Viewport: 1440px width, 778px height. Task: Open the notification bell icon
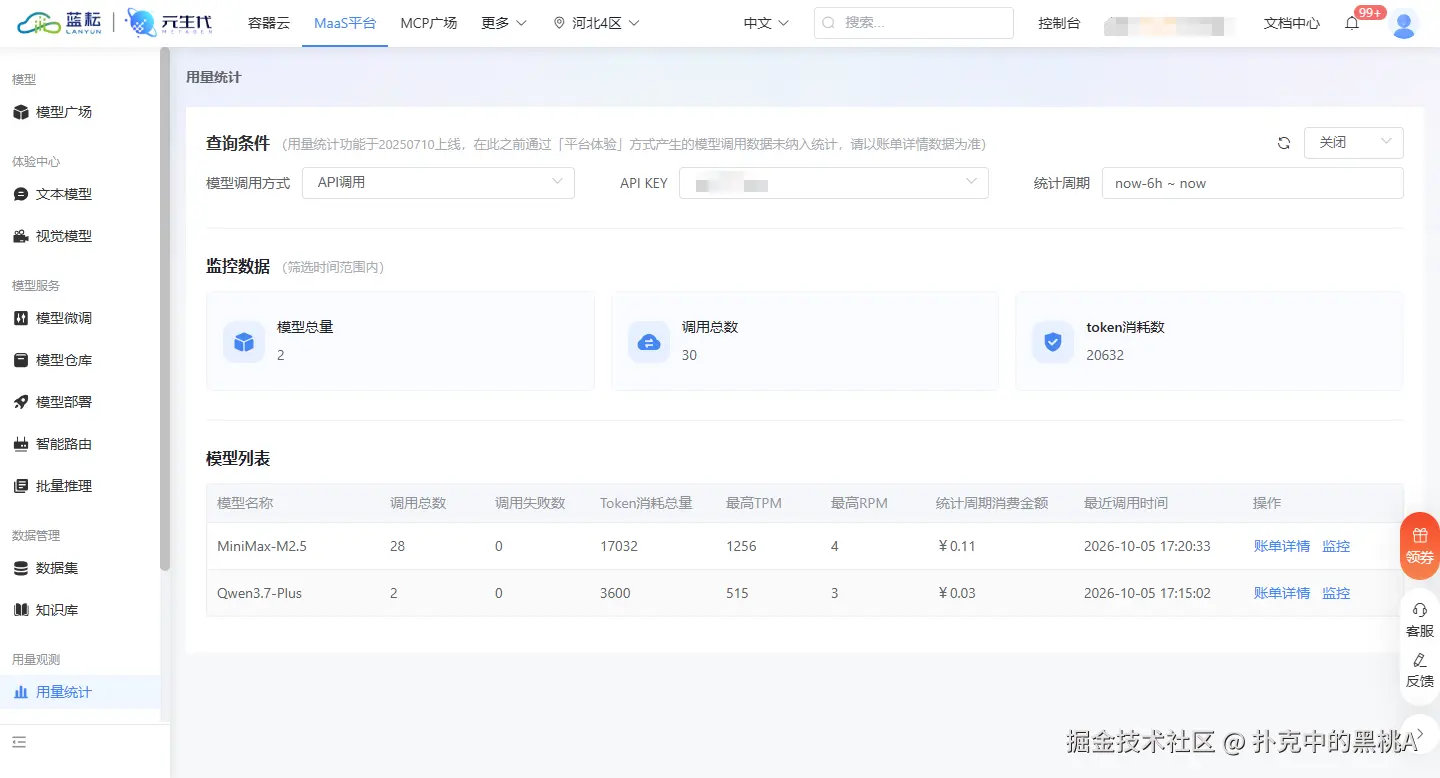[1352, 23]
